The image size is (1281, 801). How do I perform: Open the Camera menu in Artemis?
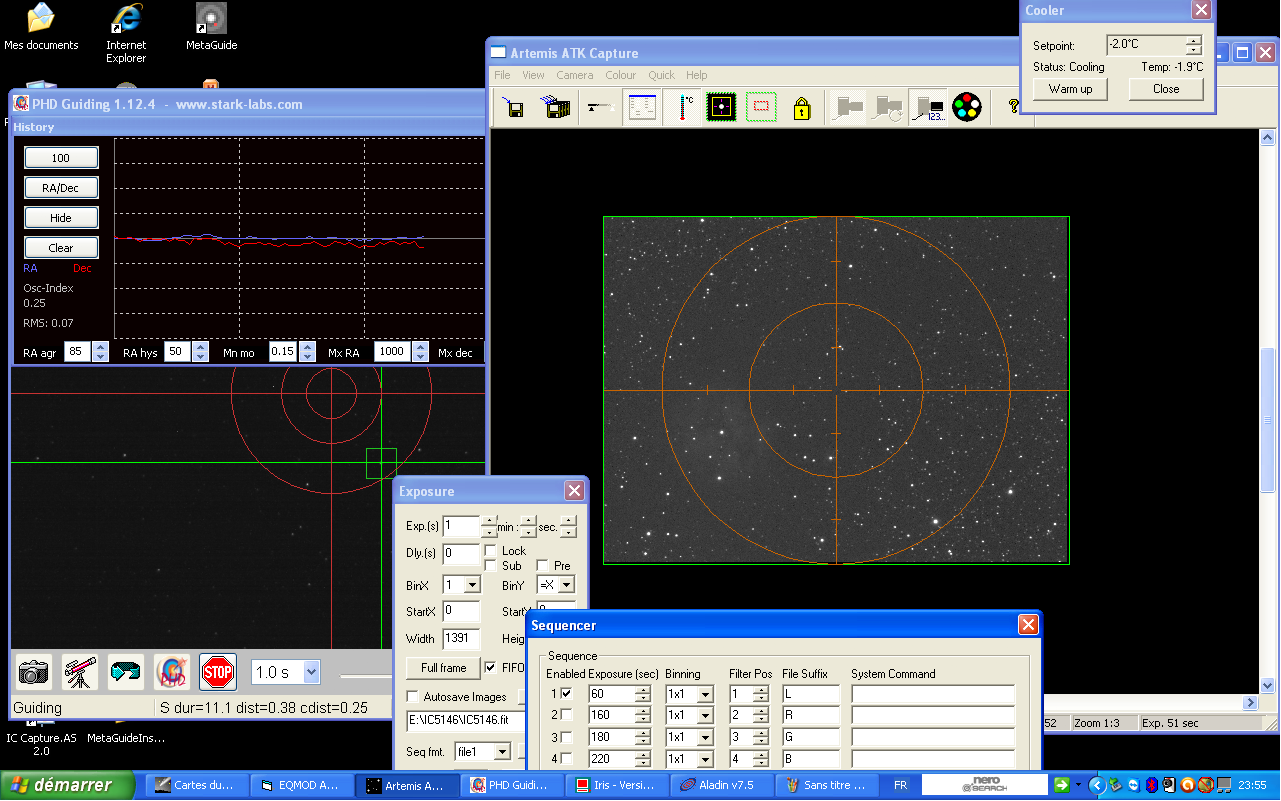point(574,75)
